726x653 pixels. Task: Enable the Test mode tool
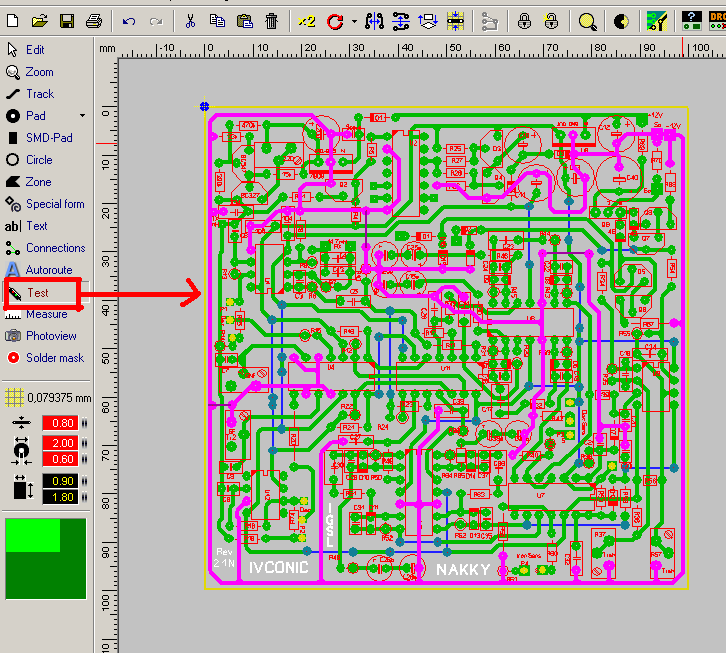[38, 293]
